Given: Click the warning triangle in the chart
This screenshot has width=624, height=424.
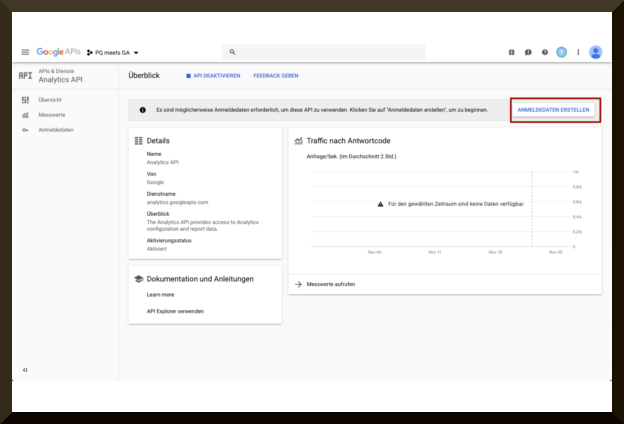Looking at the screenshot, I should click(x=380, y=204).
